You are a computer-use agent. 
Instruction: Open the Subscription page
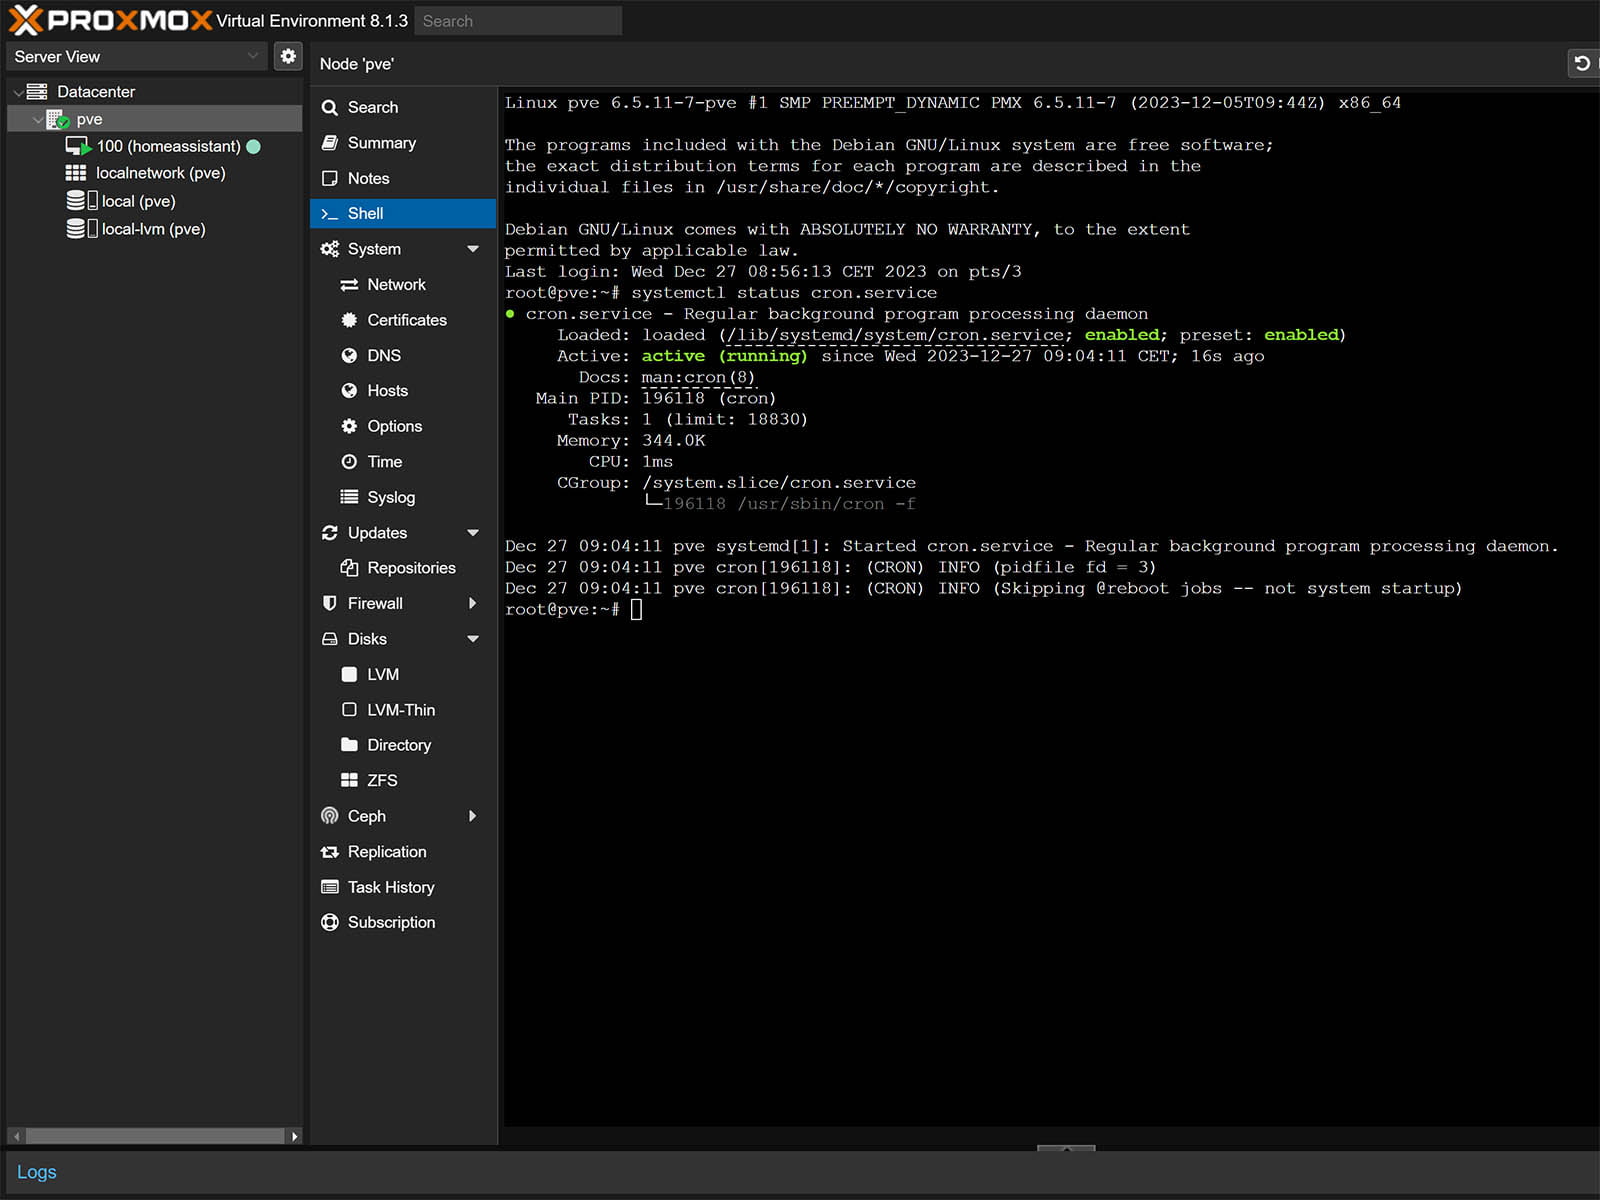coord(390,922)
